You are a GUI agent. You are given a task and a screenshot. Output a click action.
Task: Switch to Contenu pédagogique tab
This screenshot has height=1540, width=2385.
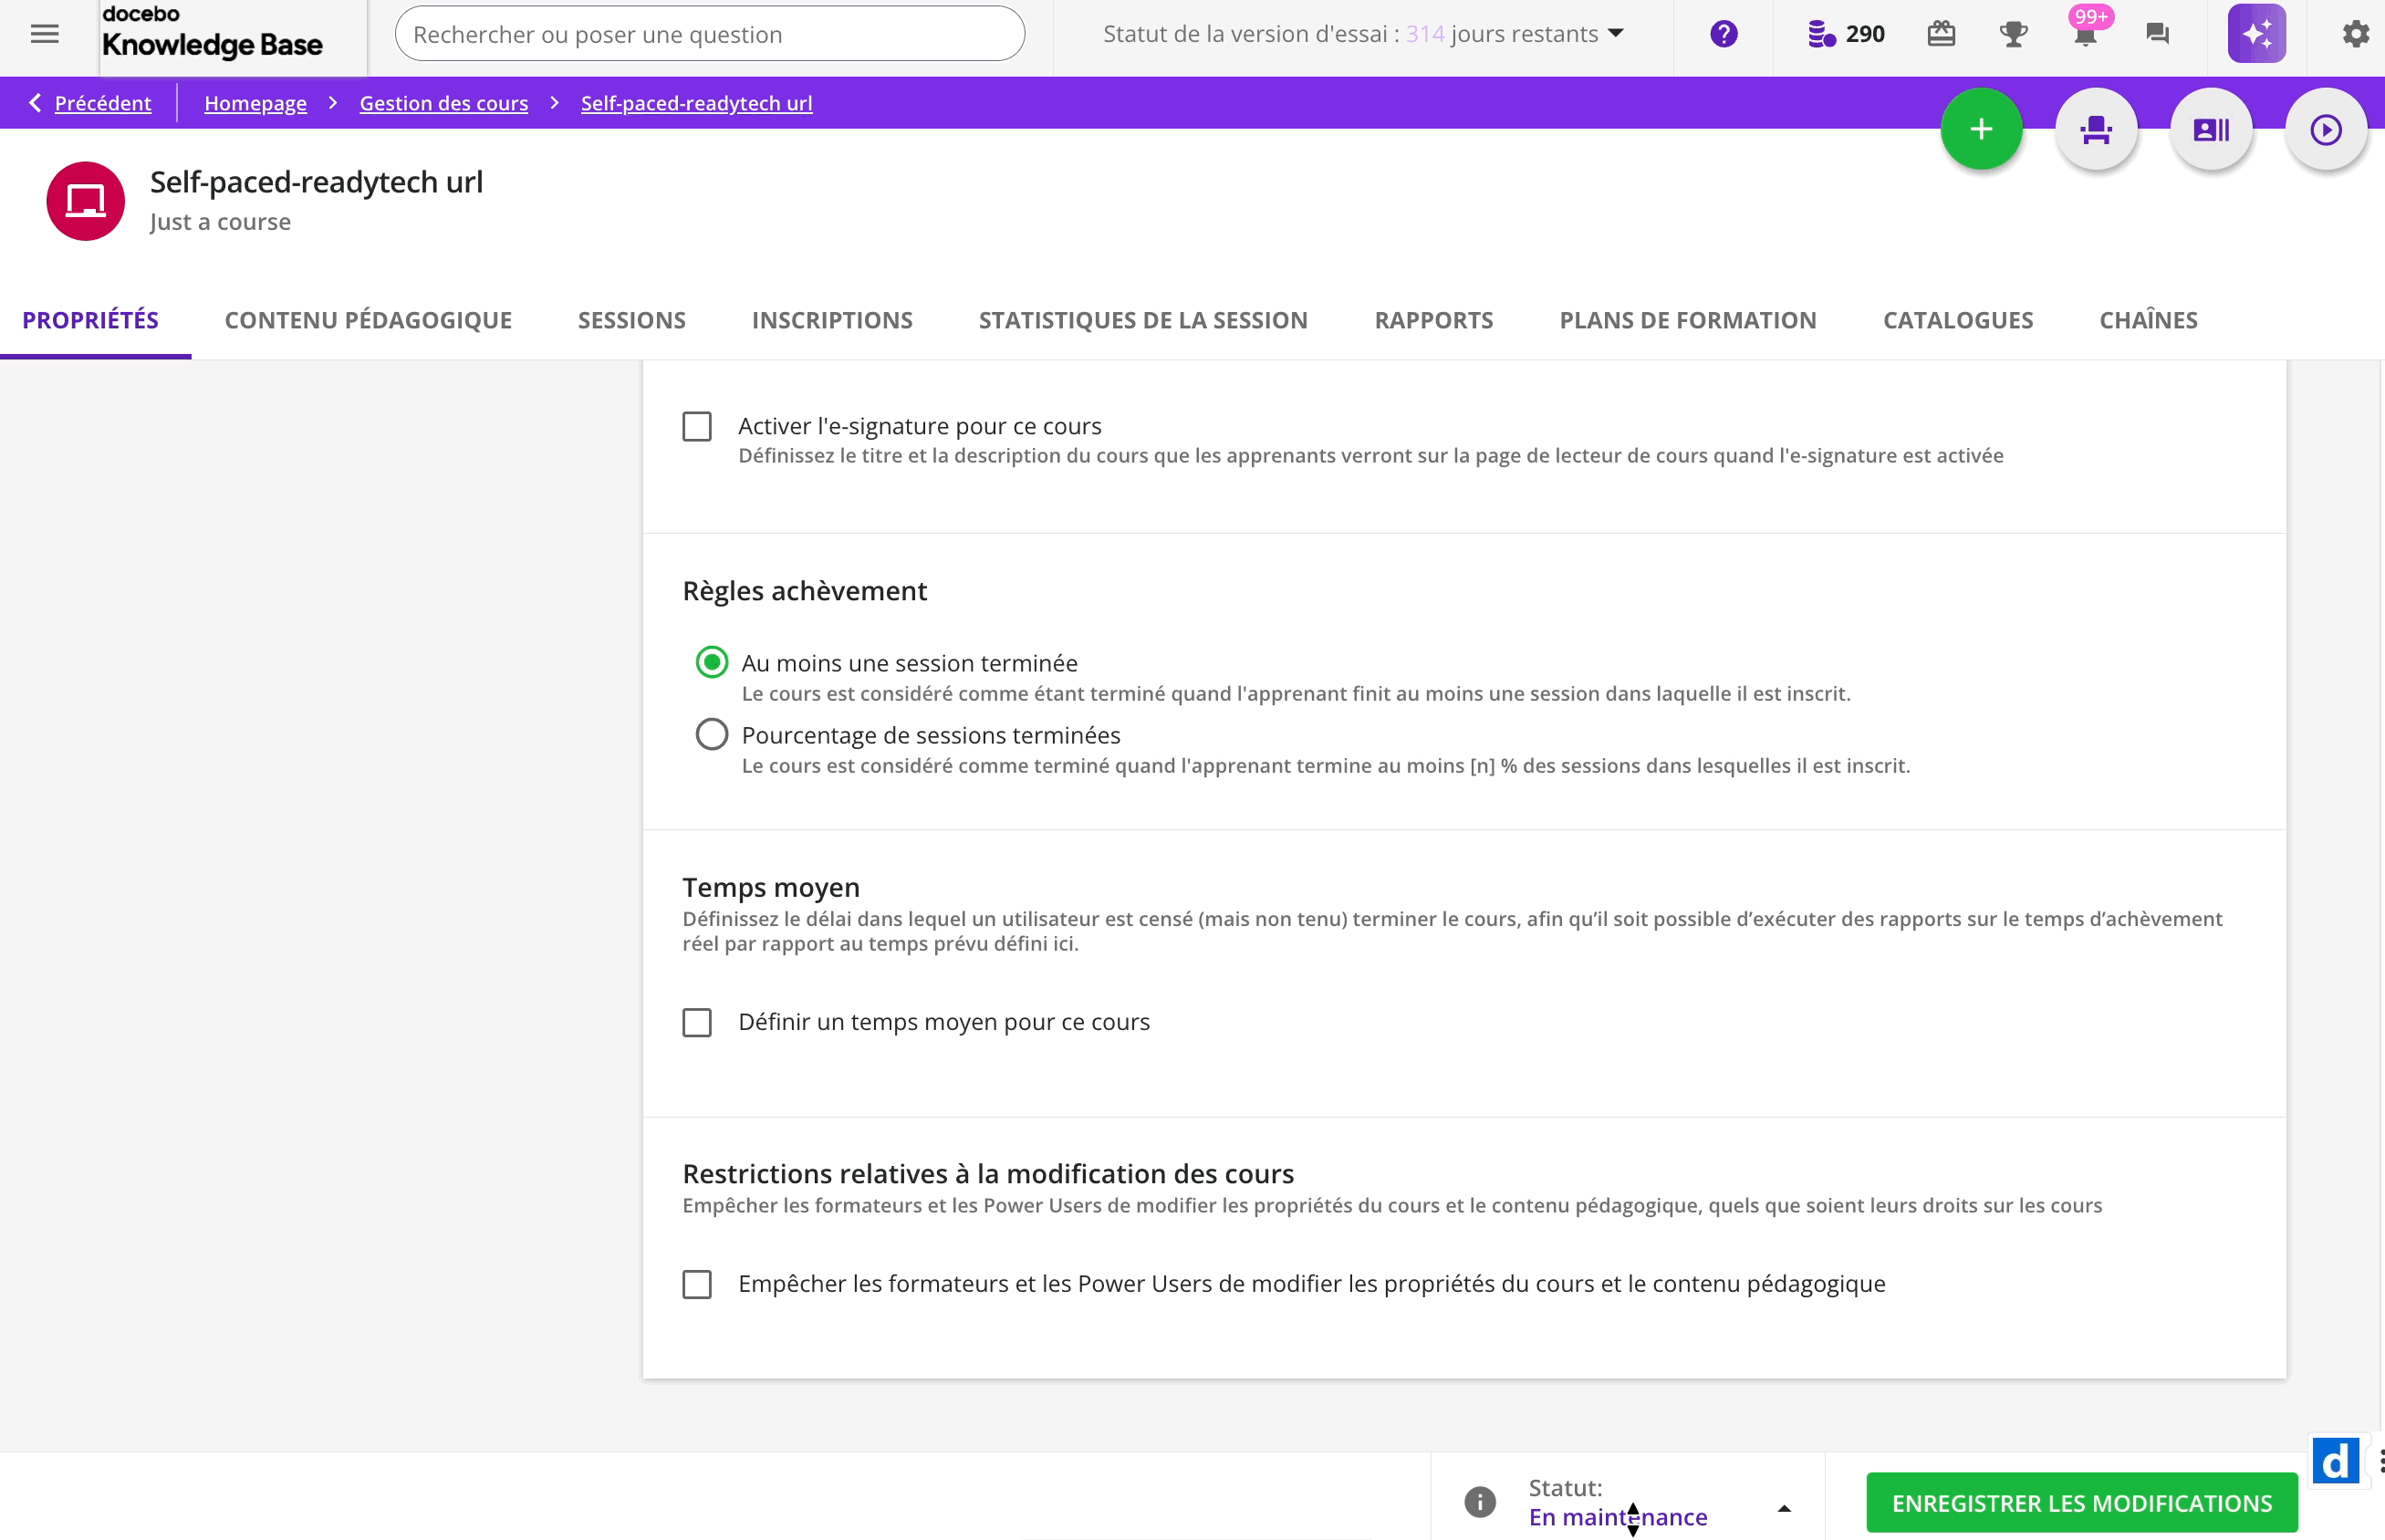(x=368, y=320)
